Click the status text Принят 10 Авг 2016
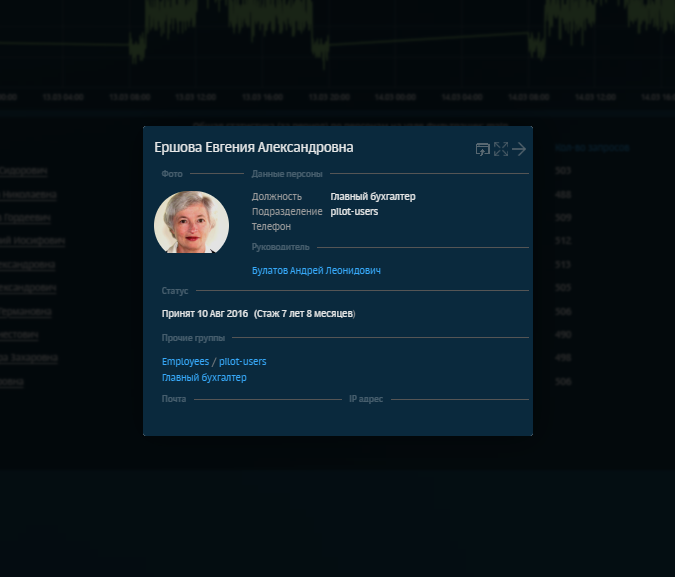The width and height of the screenshot is (675, 577). click(205, 313)
